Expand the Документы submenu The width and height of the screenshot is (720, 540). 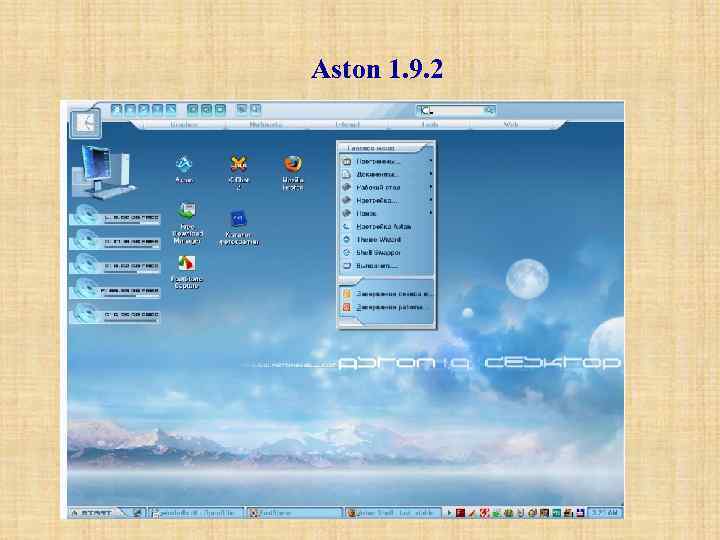[387, 174]
